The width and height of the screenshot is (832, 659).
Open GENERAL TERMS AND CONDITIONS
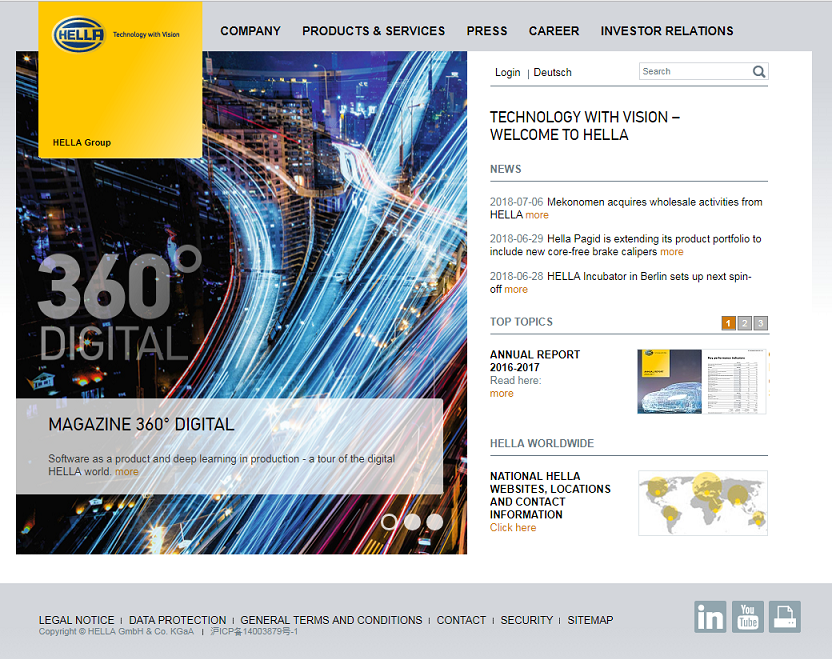point(331,620)
